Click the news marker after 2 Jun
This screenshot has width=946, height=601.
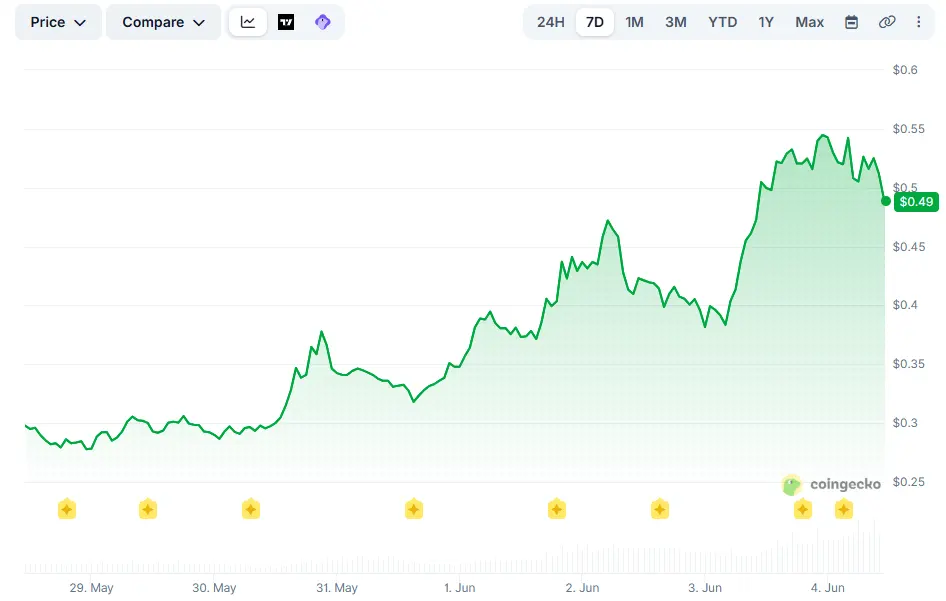click(660, 509)
